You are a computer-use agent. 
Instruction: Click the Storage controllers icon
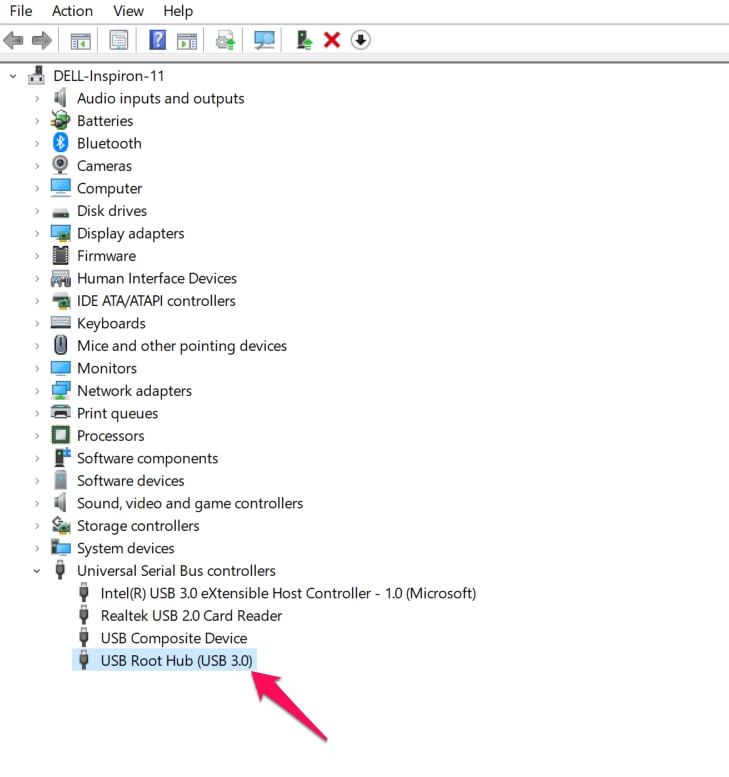tap(60, 525)
